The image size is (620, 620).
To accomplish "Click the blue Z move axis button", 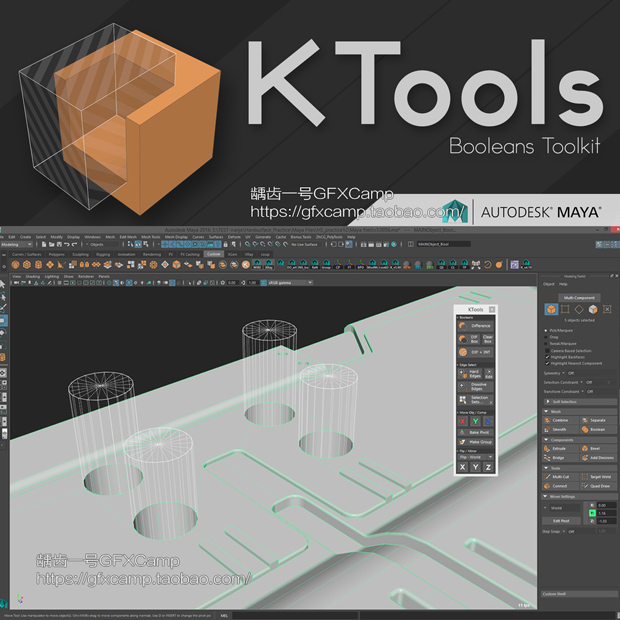I will (488, 422).
